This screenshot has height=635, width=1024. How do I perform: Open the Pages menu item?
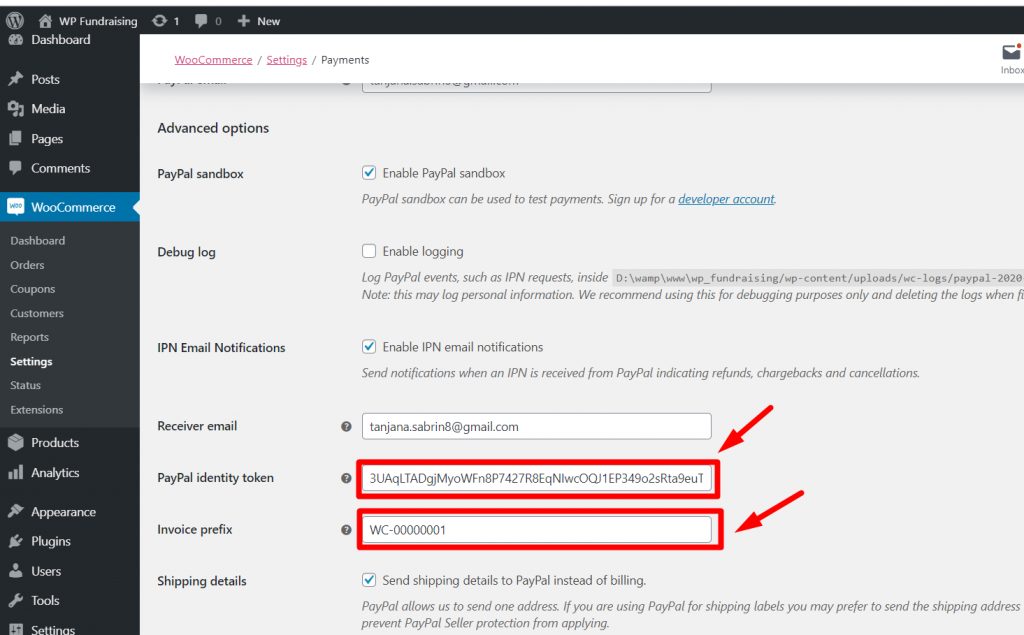pyautogui.click(x=47, y=138)
